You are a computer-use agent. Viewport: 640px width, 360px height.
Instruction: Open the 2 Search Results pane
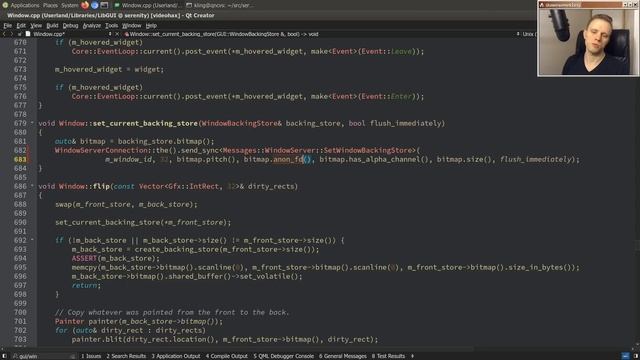click(x=126, y=356)
